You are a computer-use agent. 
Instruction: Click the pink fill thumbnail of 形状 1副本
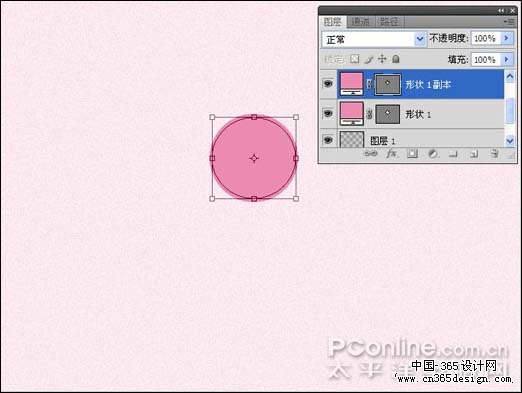point(351,84)
